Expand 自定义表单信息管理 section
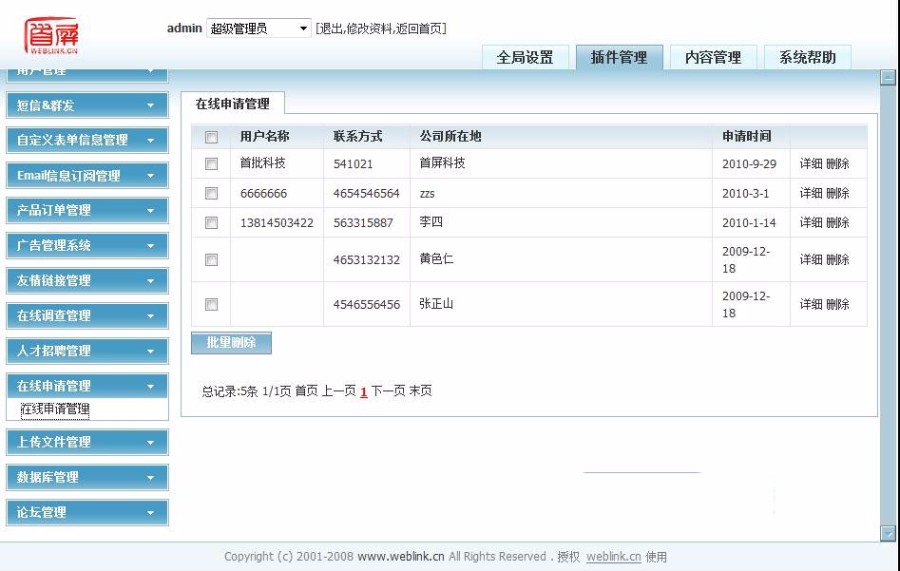This screenshot has width=900, height=571. pos(87,140)
